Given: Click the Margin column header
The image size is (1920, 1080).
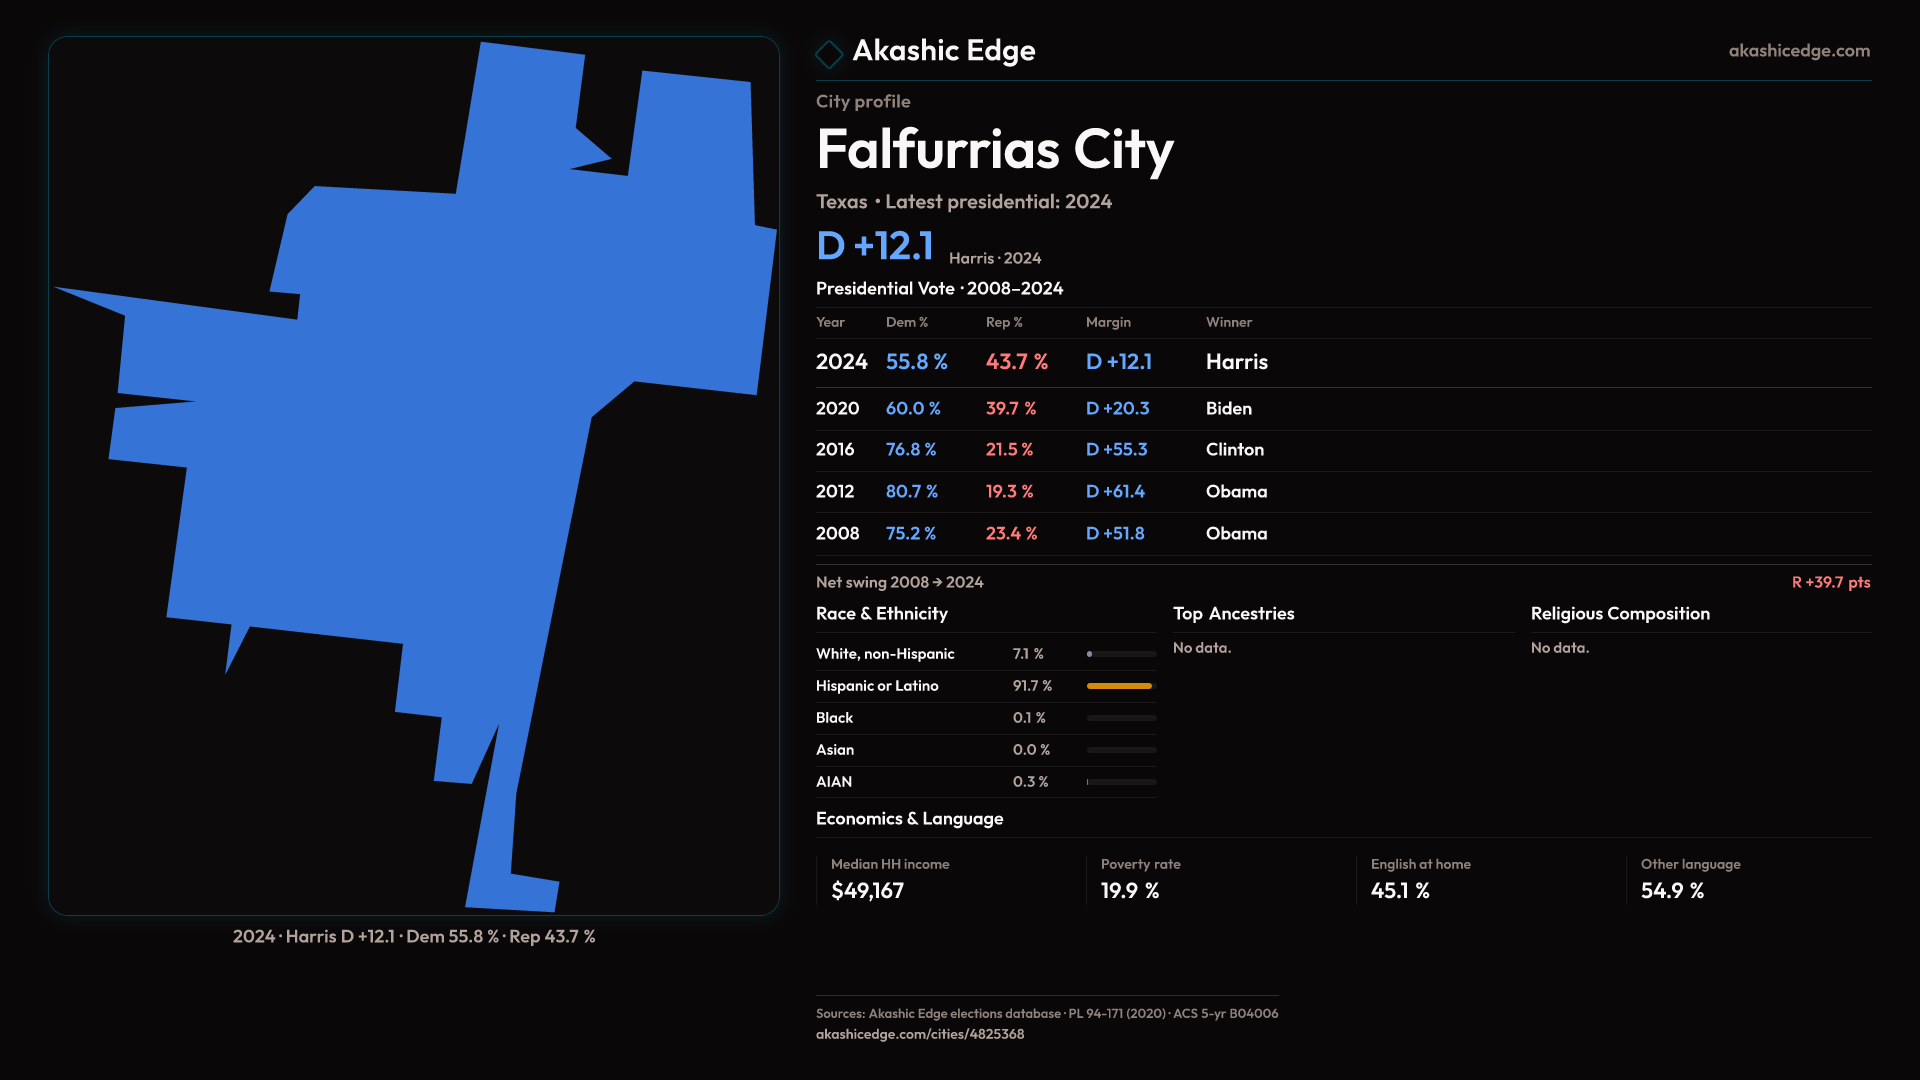Looking at the screenshot, I should 1108,322.
